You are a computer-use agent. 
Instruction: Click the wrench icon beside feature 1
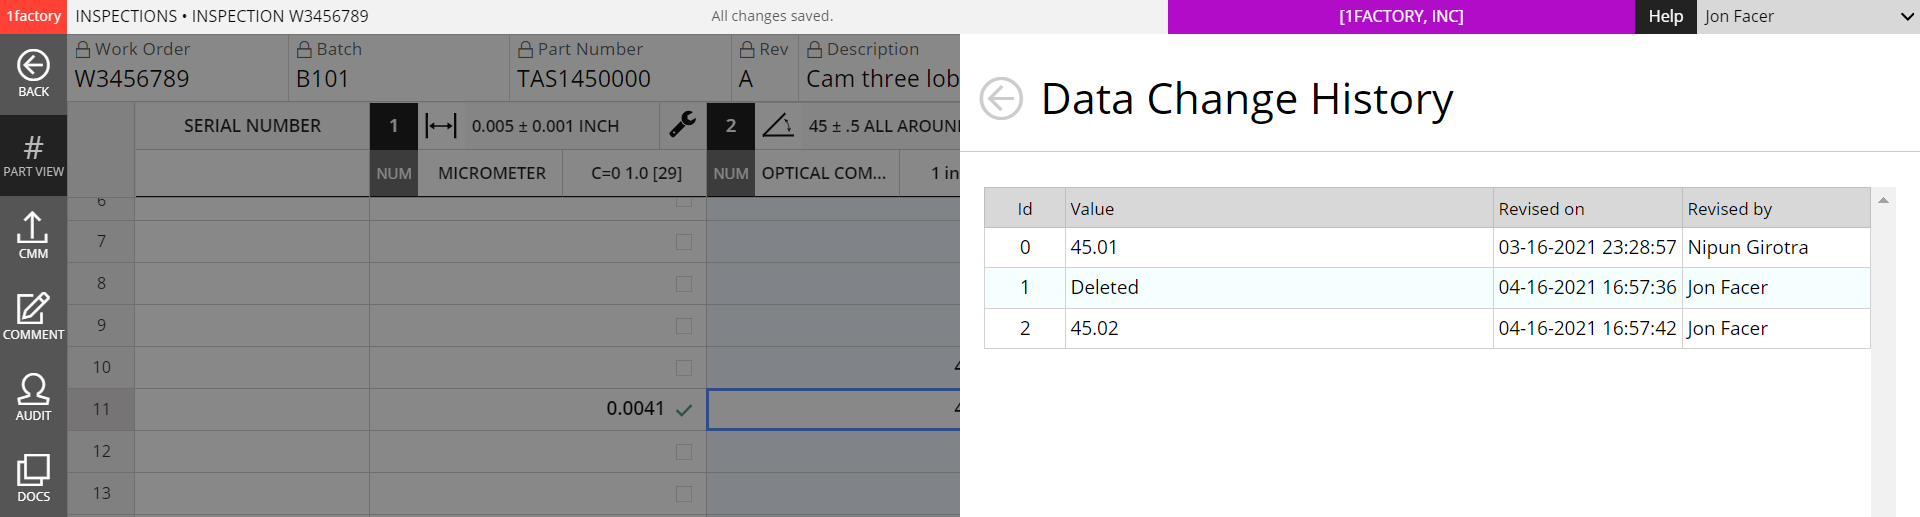683,125
